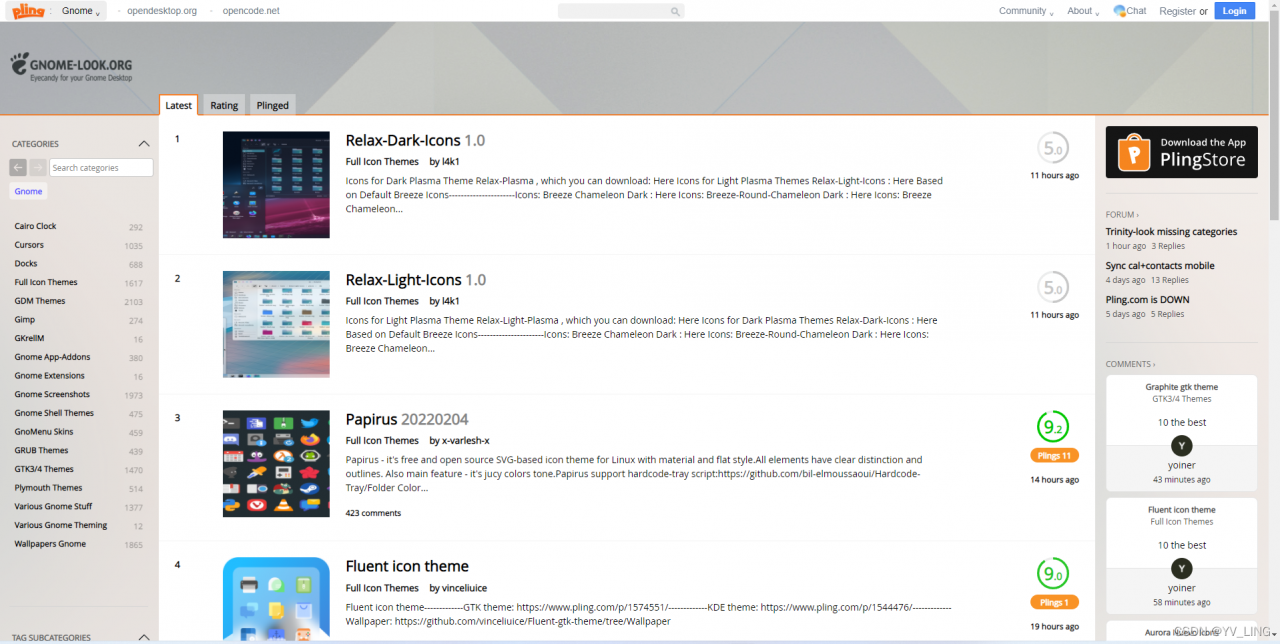1280x644 pixels.
Task: Click the 9.0 score circle of Fluent icon theme
Action: pyautogui.click(x=1053, y=574)
